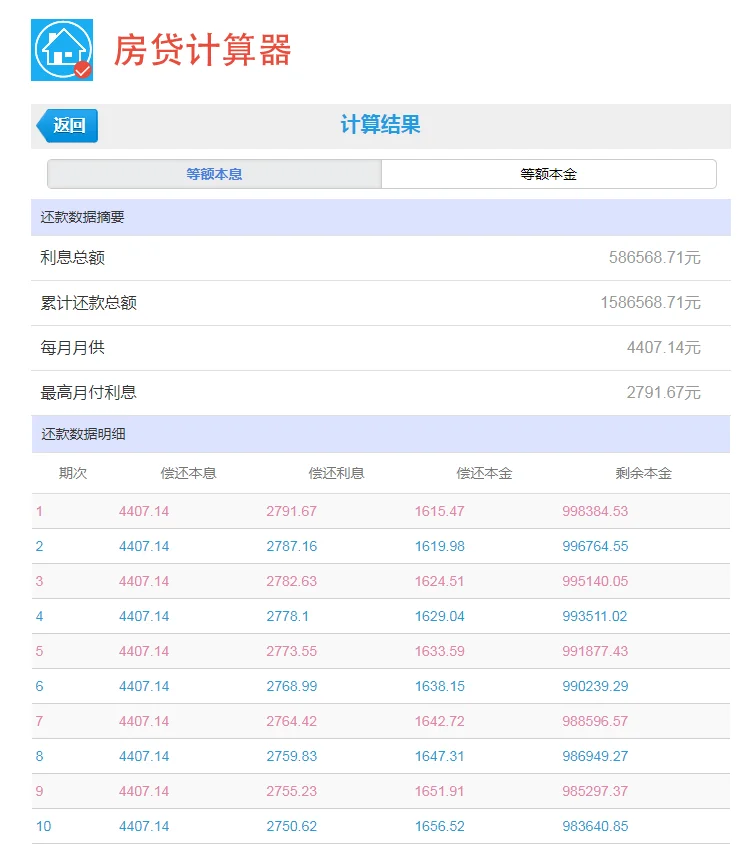The image size is (739, 850).
Task: Click the 剩余本金 column header
Action: 643,474
